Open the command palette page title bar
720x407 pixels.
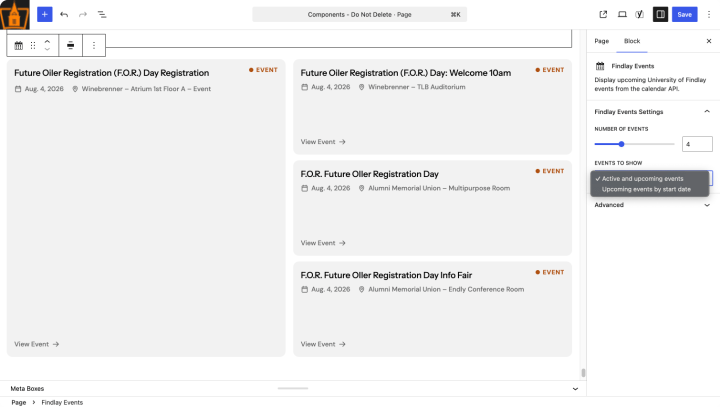360,14
